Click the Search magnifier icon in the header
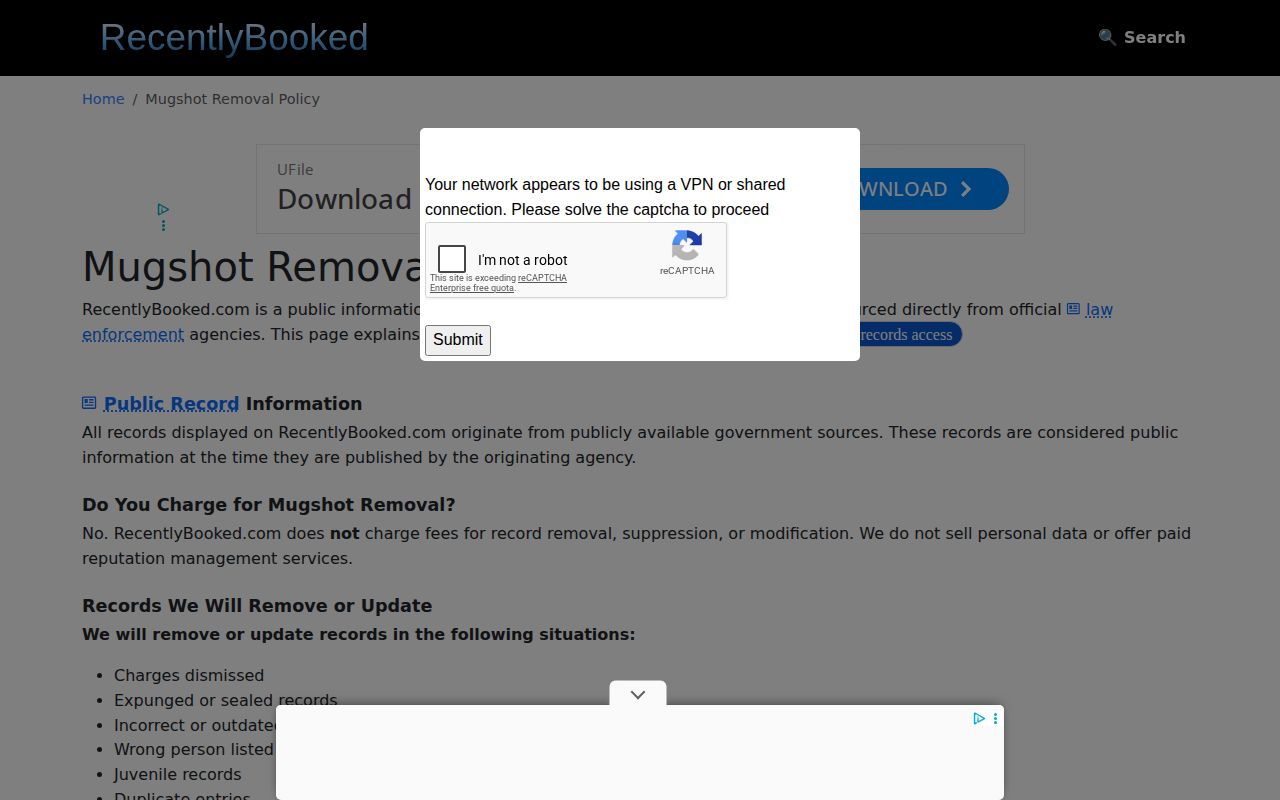This screenshot has width=1280, height=800. coord(1107,37)
